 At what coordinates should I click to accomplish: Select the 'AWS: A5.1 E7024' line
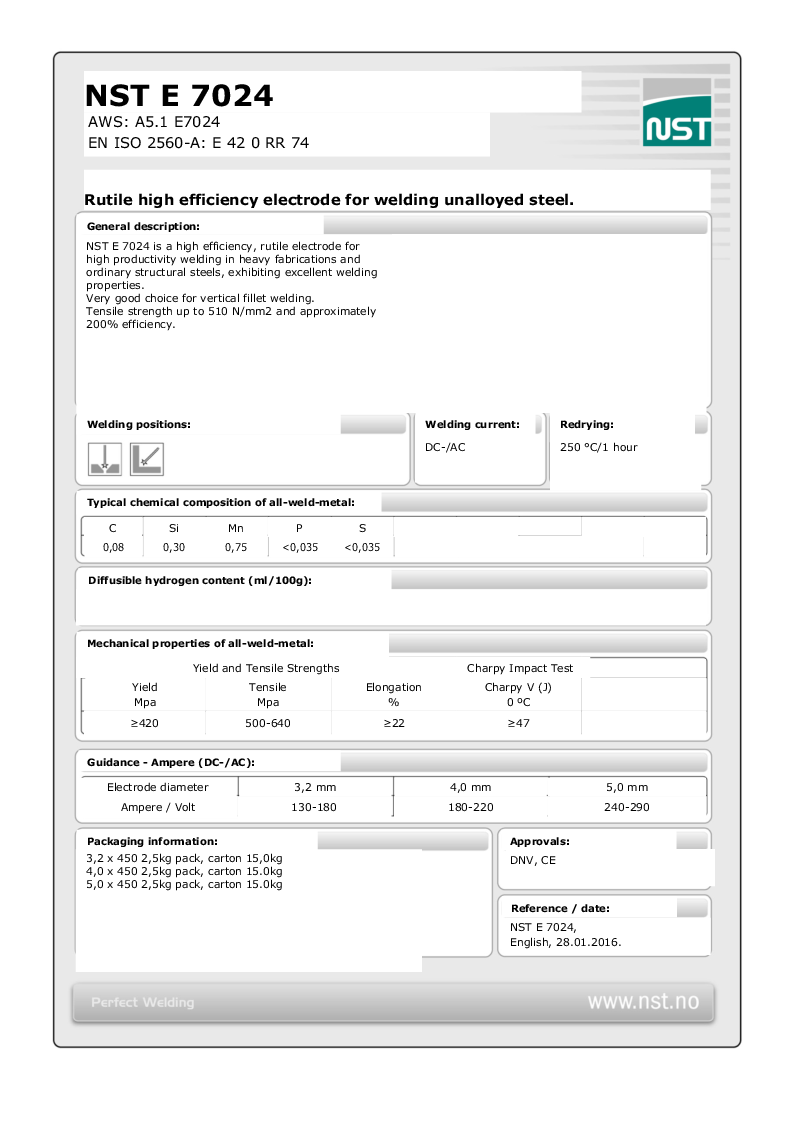pos(154,122)
